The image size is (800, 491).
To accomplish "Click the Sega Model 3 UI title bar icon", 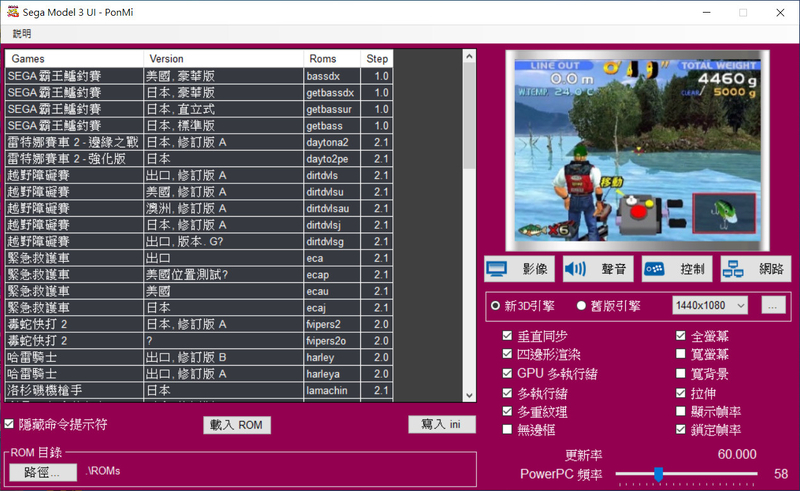I will [x=13, y=12].
